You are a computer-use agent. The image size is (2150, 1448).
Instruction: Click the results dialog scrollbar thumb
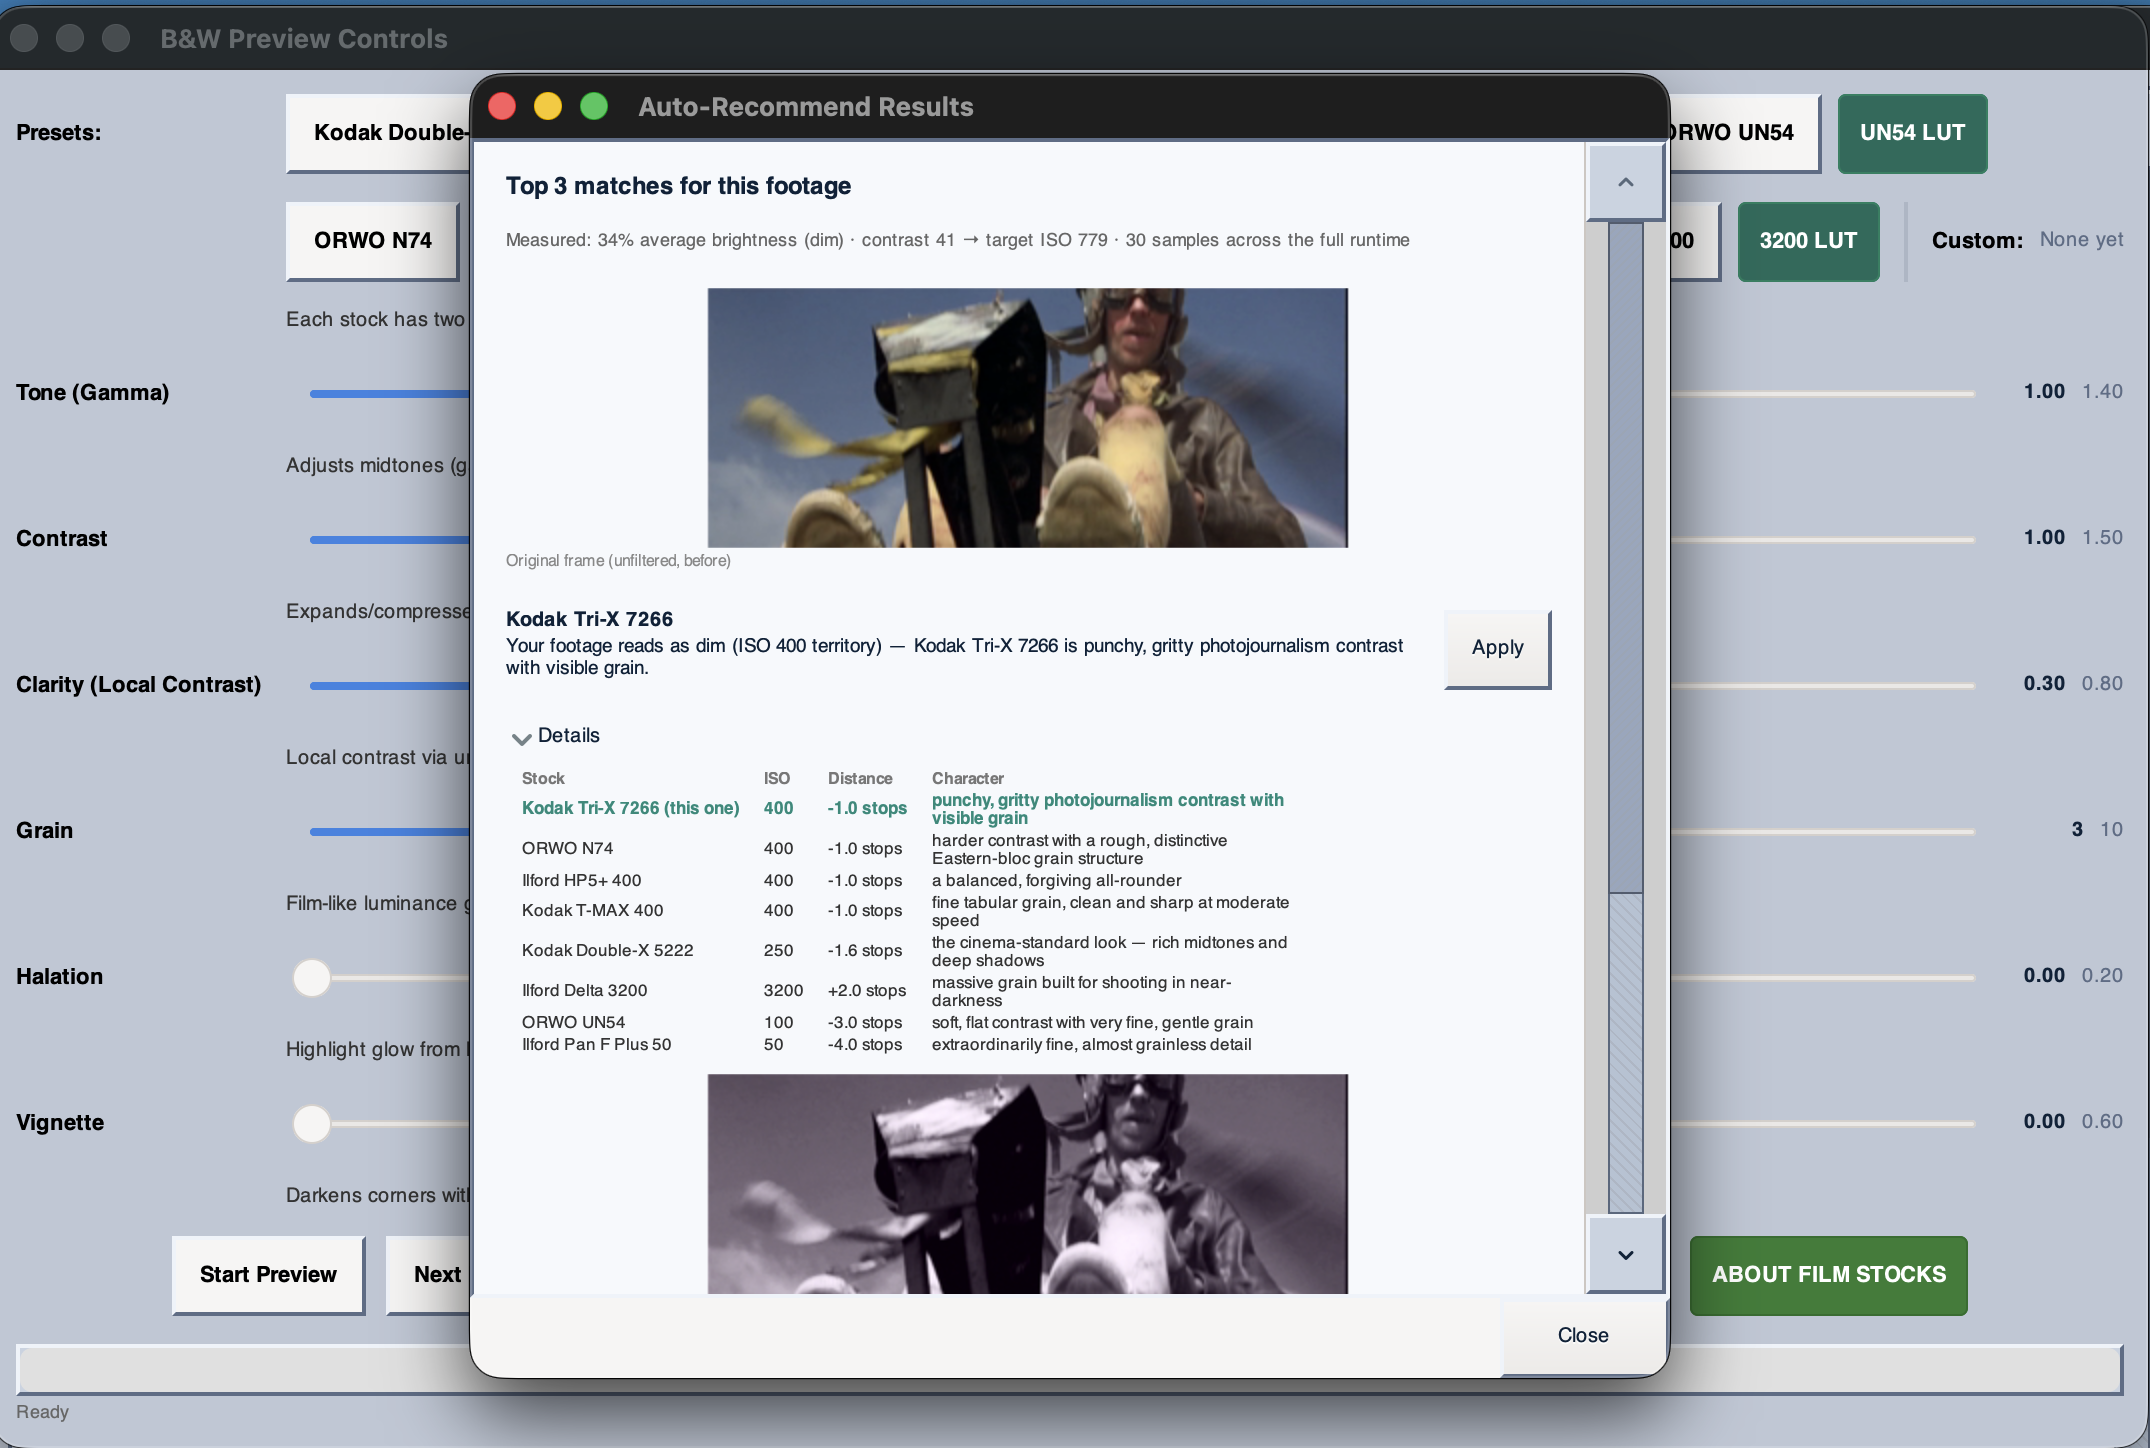click(x=1625, y=557)
